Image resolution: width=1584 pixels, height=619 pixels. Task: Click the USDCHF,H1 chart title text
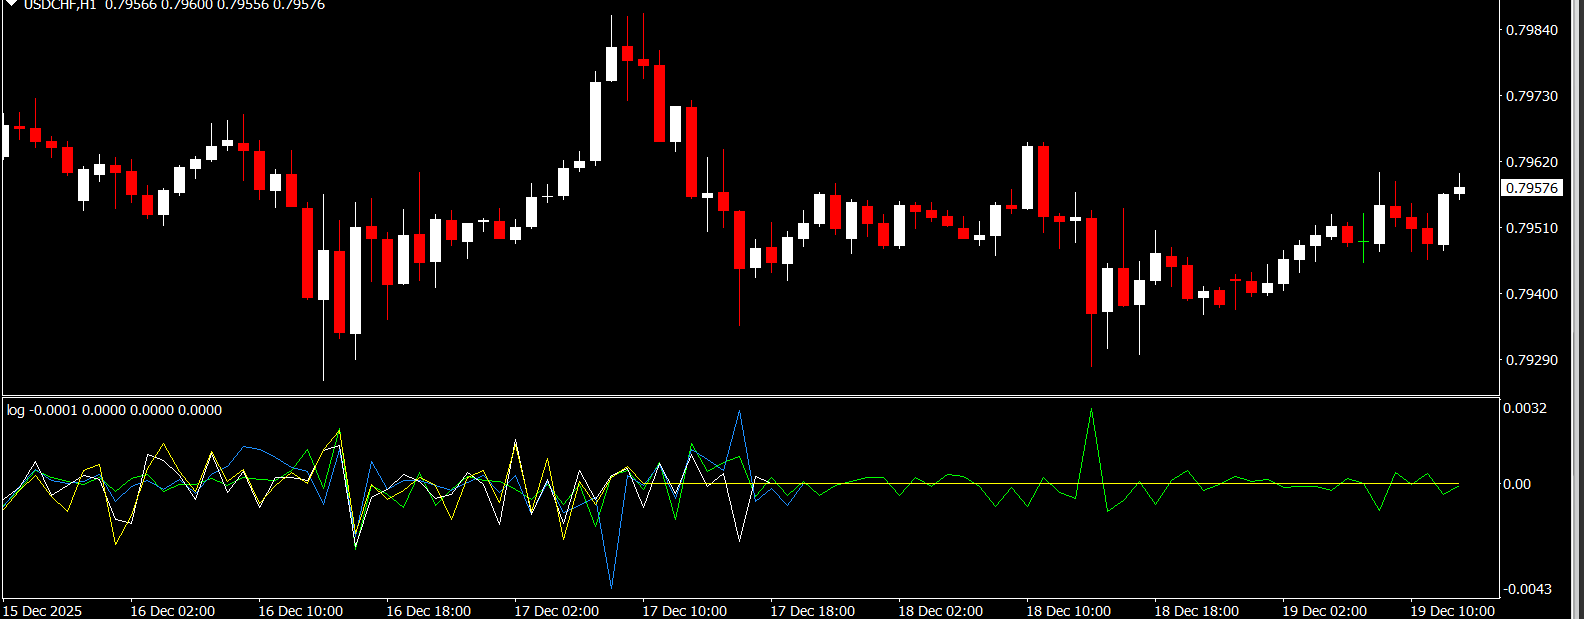click(60, 5)
